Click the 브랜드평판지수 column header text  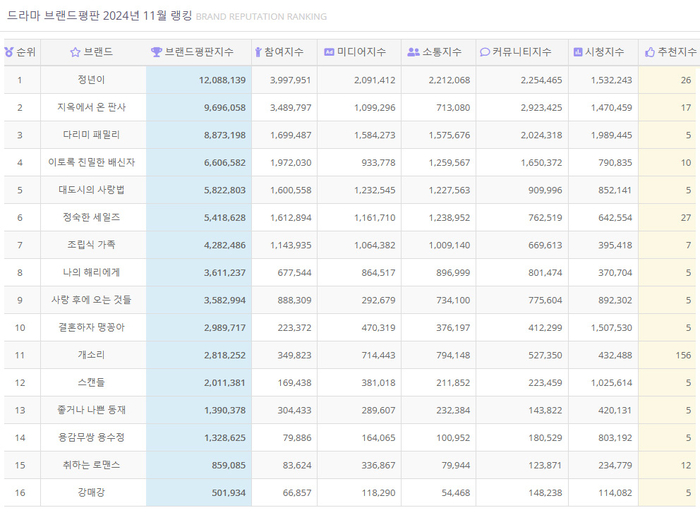[199, 52]
